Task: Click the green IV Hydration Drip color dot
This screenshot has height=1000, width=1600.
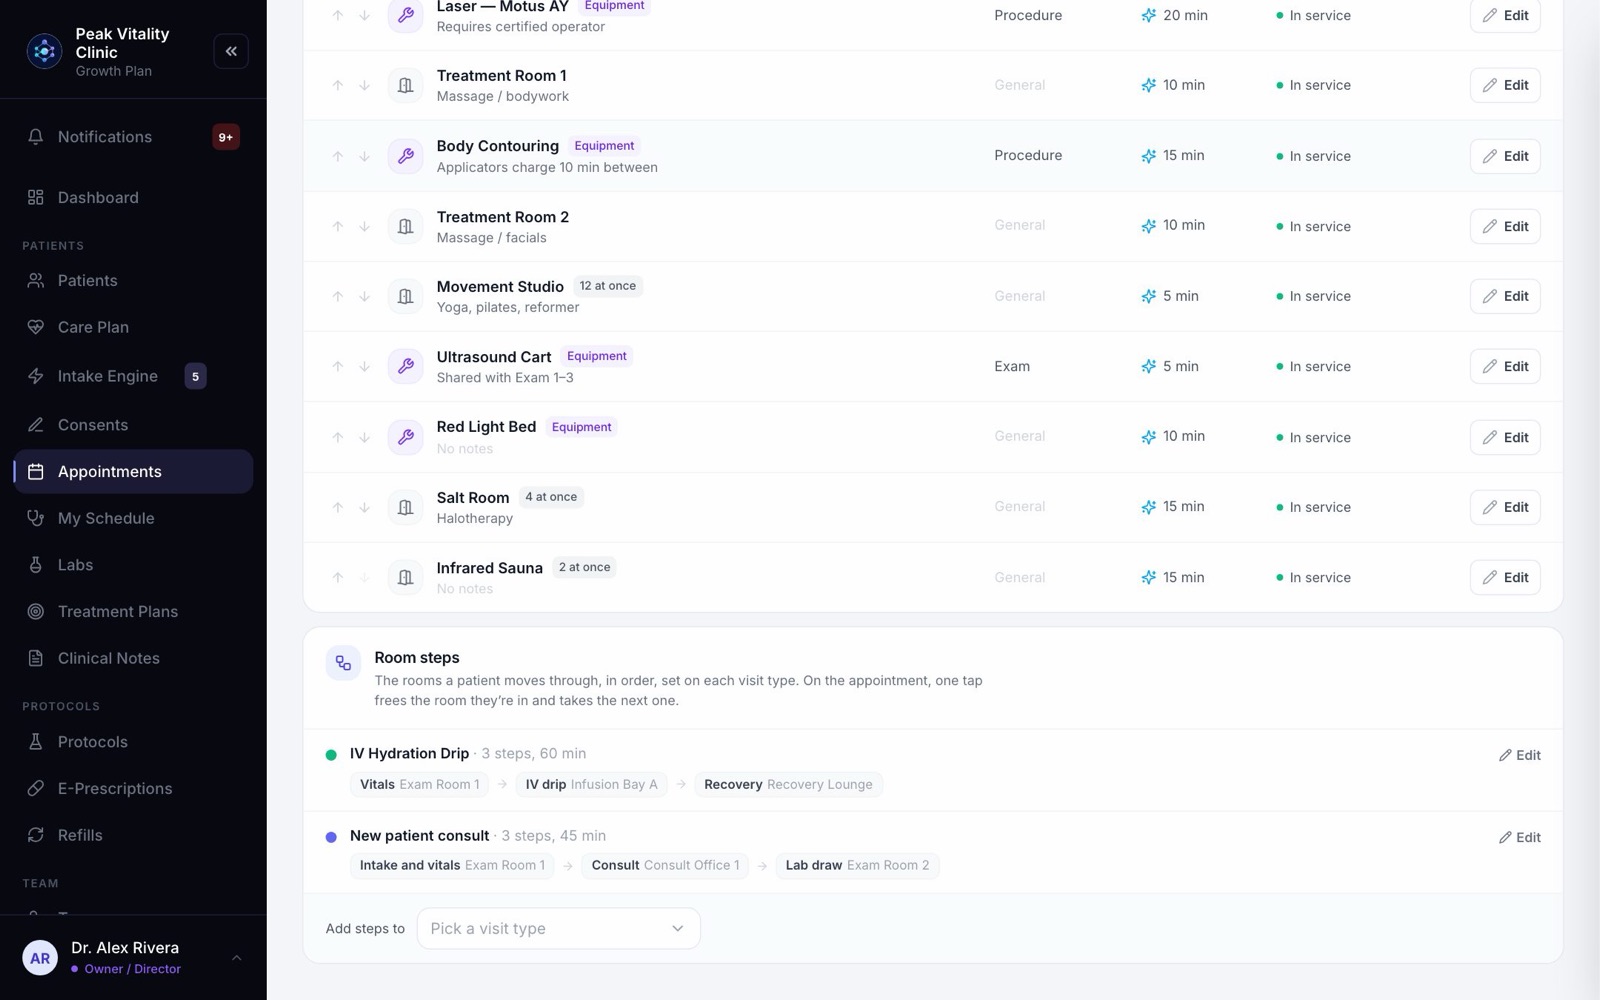Action: (x=331, y=755)
